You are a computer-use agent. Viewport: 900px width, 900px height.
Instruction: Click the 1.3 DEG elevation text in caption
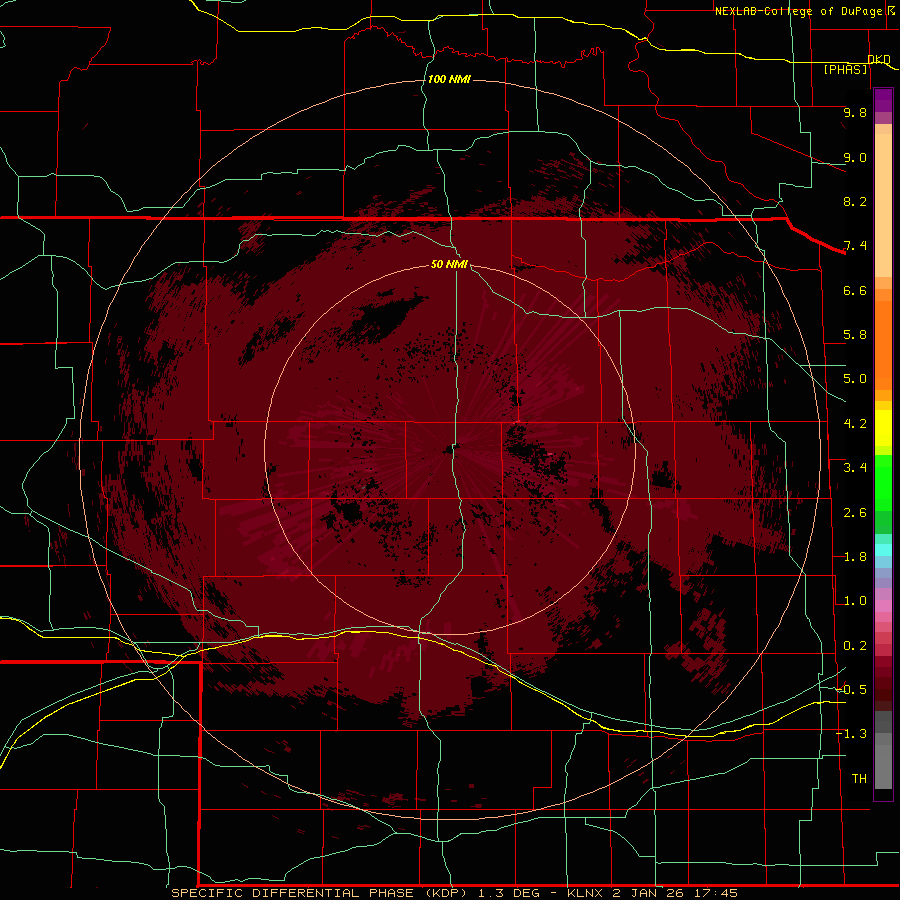pyautogui.click(x=510, y=893)
